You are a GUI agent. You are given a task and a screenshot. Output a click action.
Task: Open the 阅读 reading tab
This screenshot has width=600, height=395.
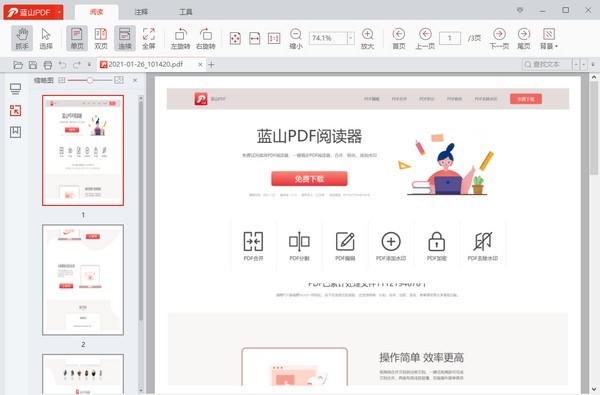point(96,12)
